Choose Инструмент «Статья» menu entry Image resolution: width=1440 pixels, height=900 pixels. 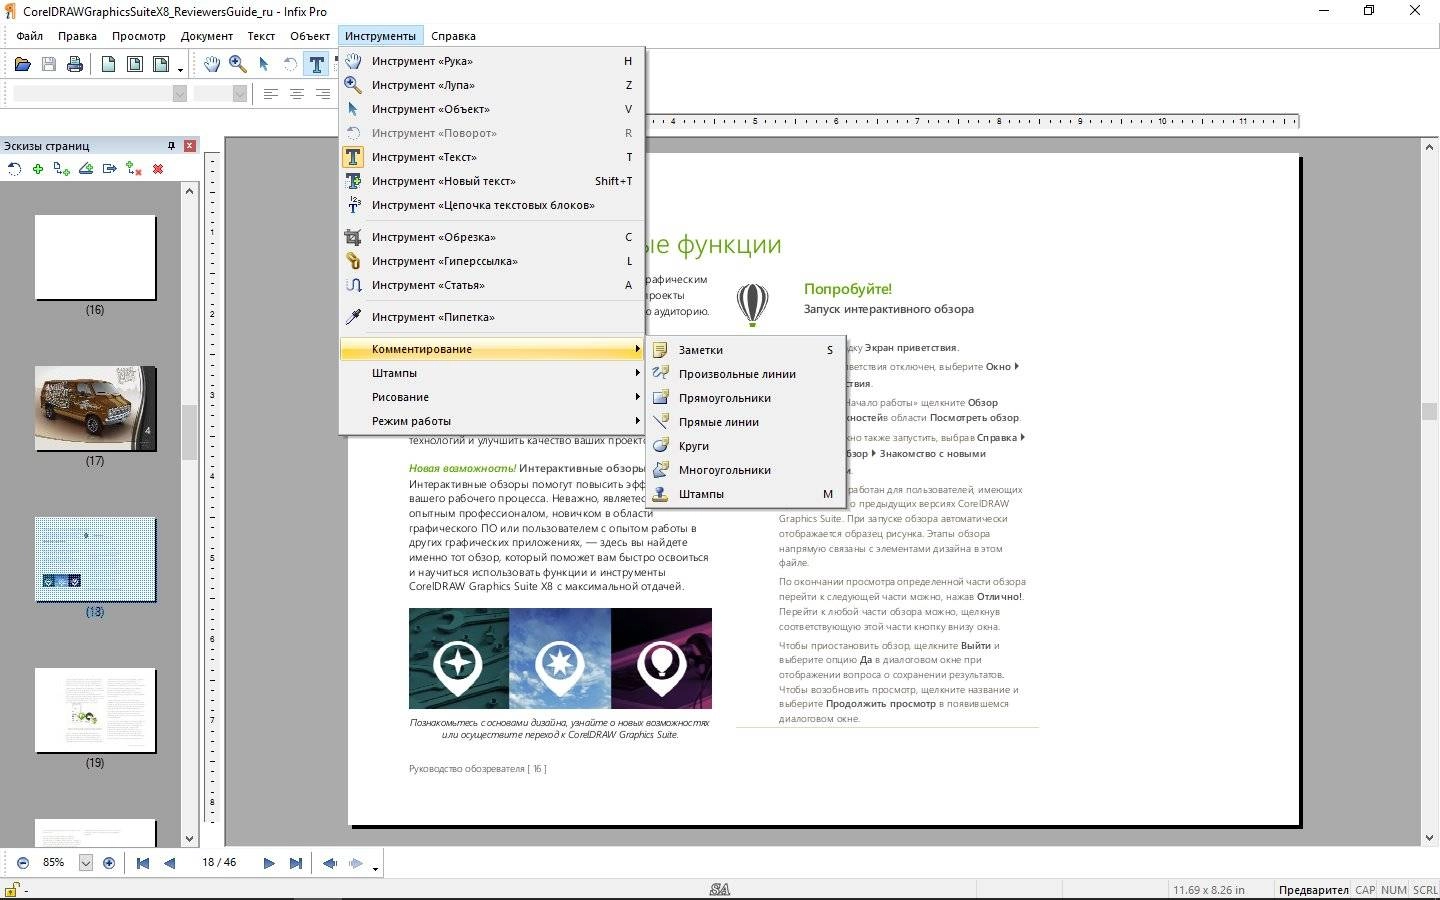coord(492,285)
